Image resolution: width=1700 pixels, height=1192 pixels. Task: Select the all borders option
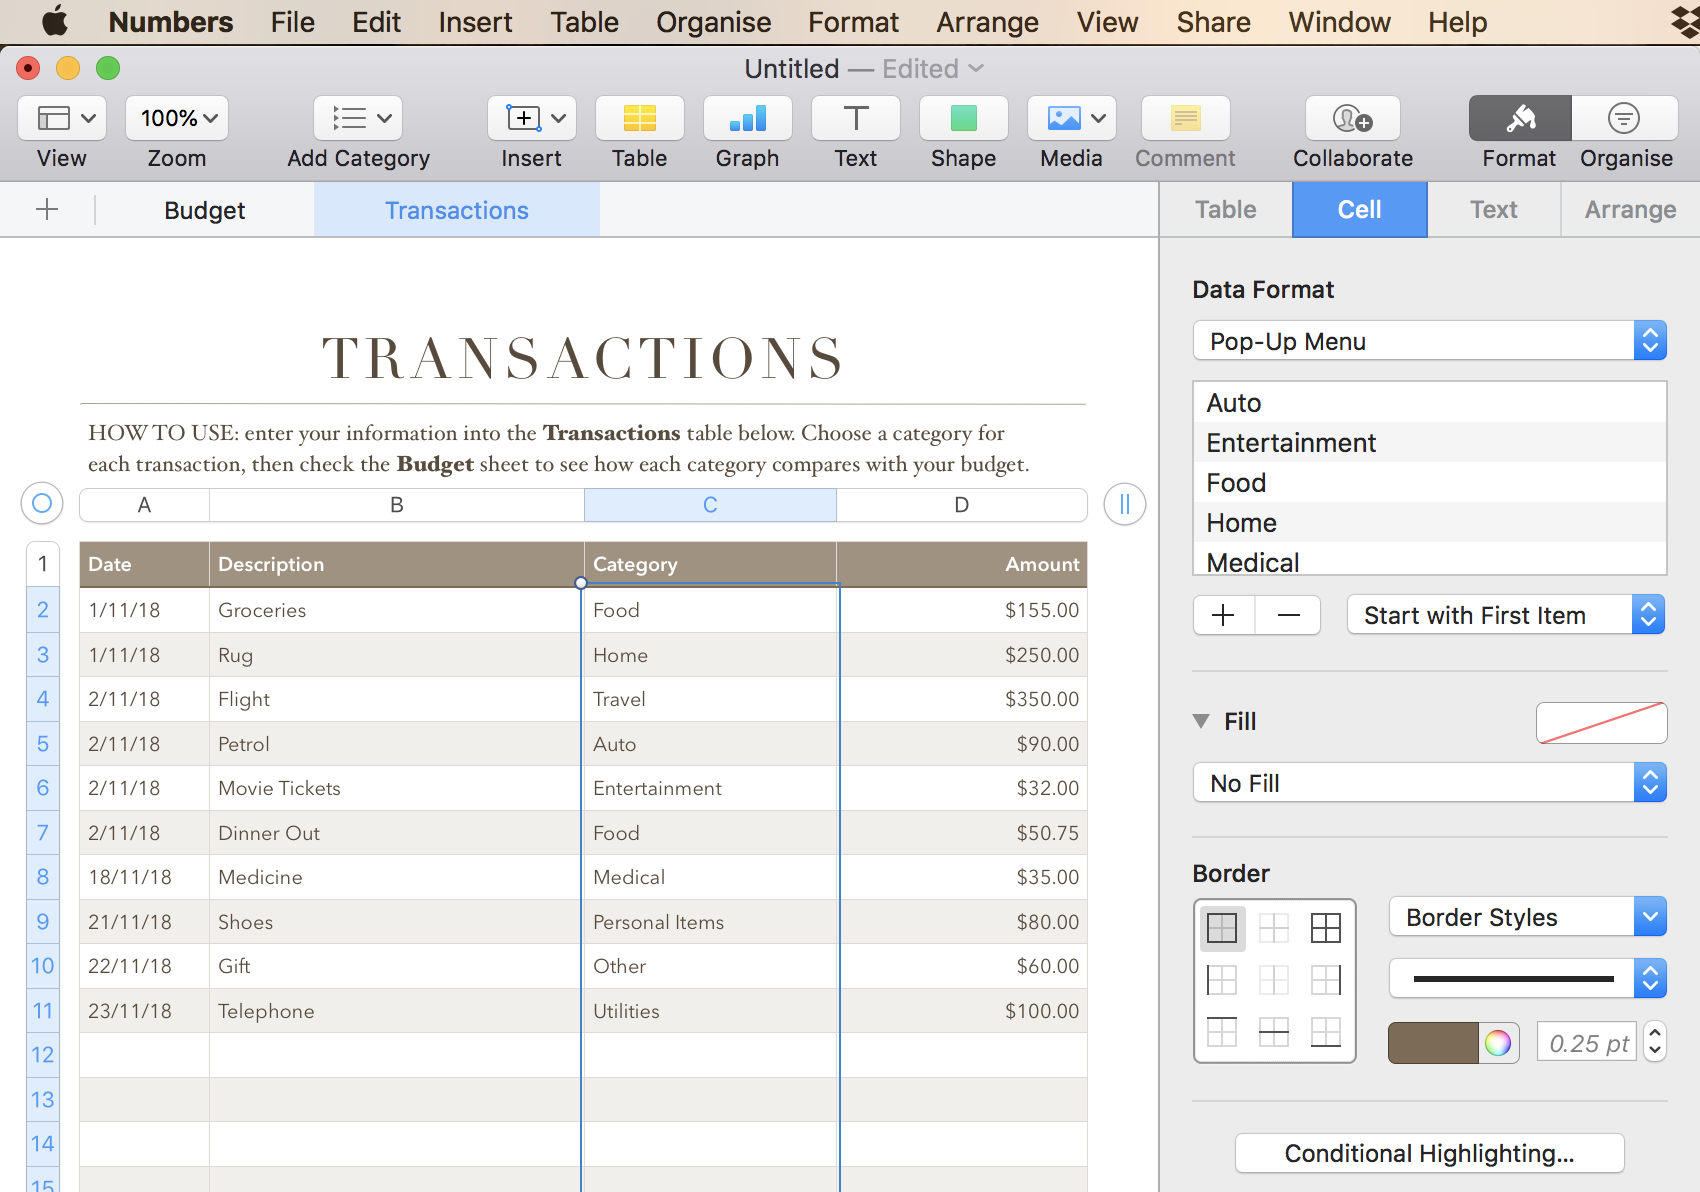click(1326, 928)
